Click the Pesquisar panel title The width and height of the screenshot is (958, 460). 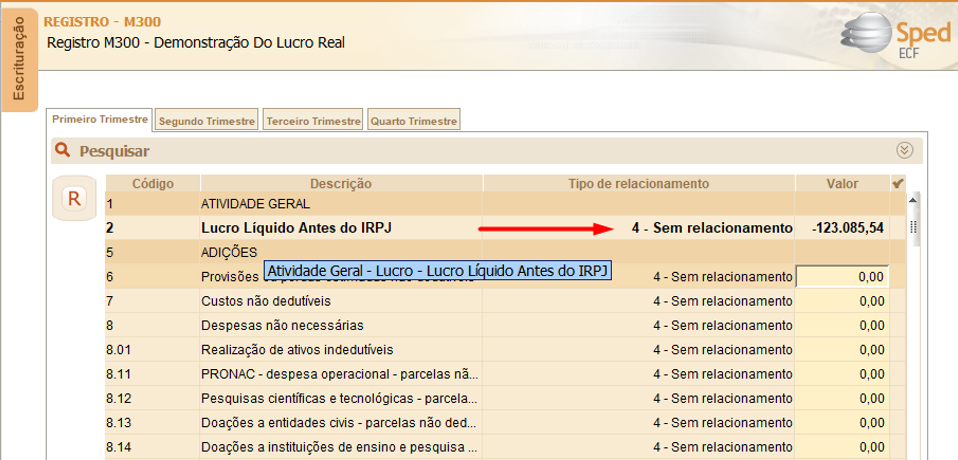click(x=114, y=151)
